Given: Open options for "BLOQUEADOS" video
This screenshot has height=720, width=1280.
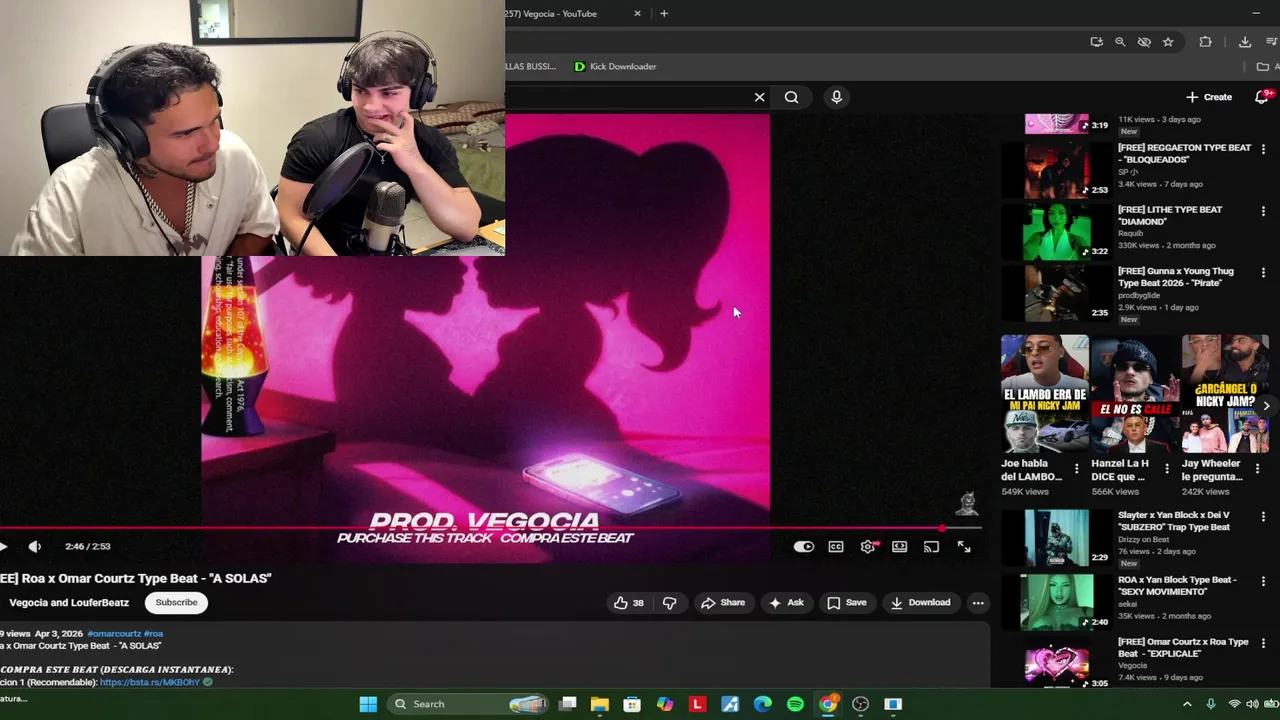Looking at the screenshot, I should 1263,149.
